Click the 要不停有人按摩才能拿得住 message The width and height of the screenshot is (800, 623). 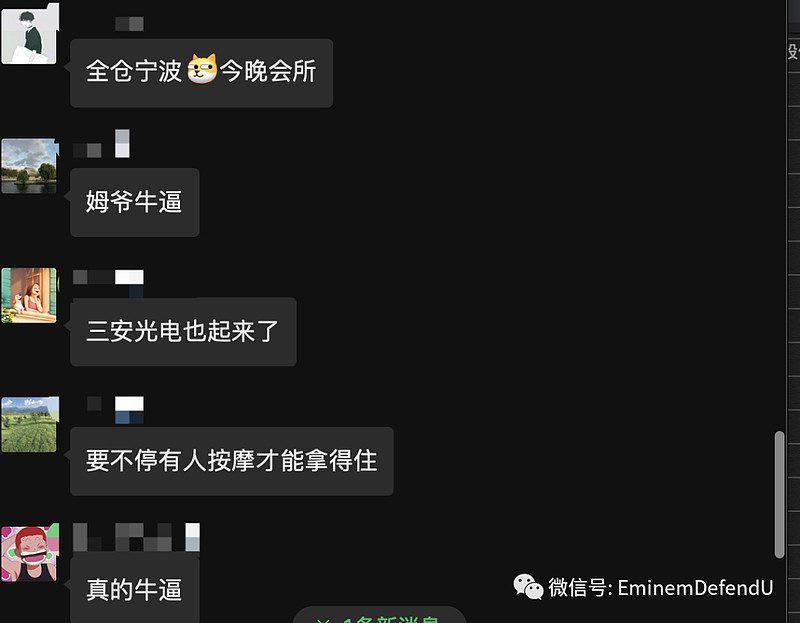click(x=232, y=461)
